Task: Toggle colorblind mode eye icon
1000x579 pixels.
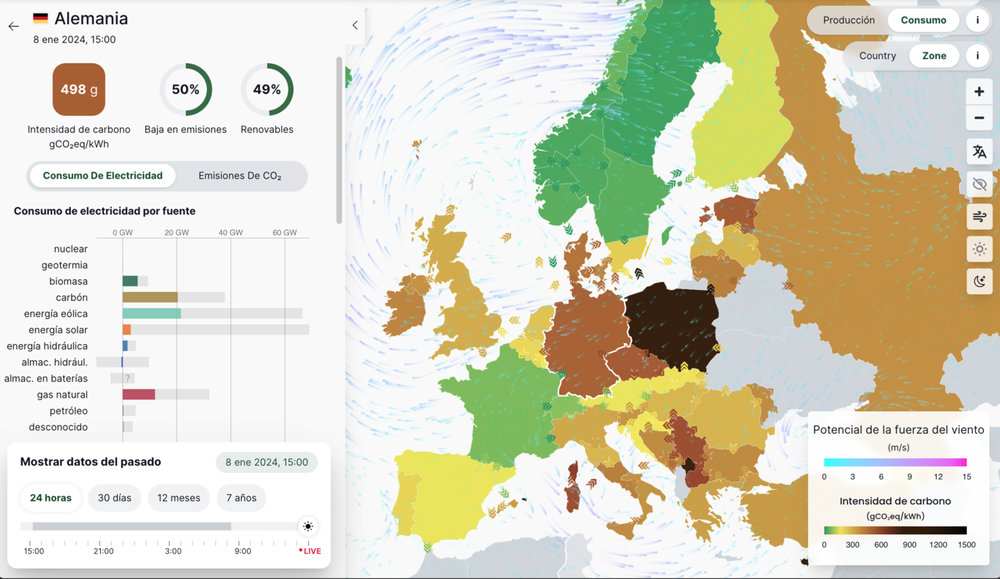Action: [979, 184]
